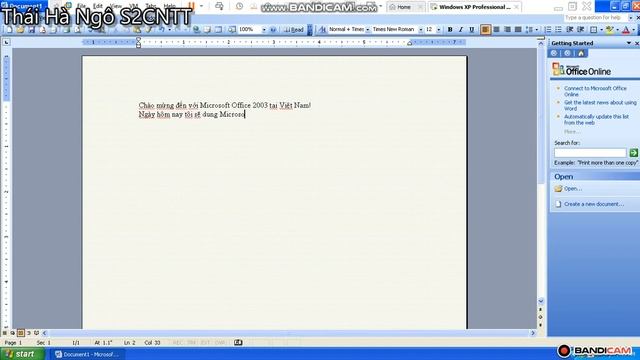The image size is (640, 360).
Task: Click the Select Browse Object button
Action: pyautogui.click(x=541, y=317)
